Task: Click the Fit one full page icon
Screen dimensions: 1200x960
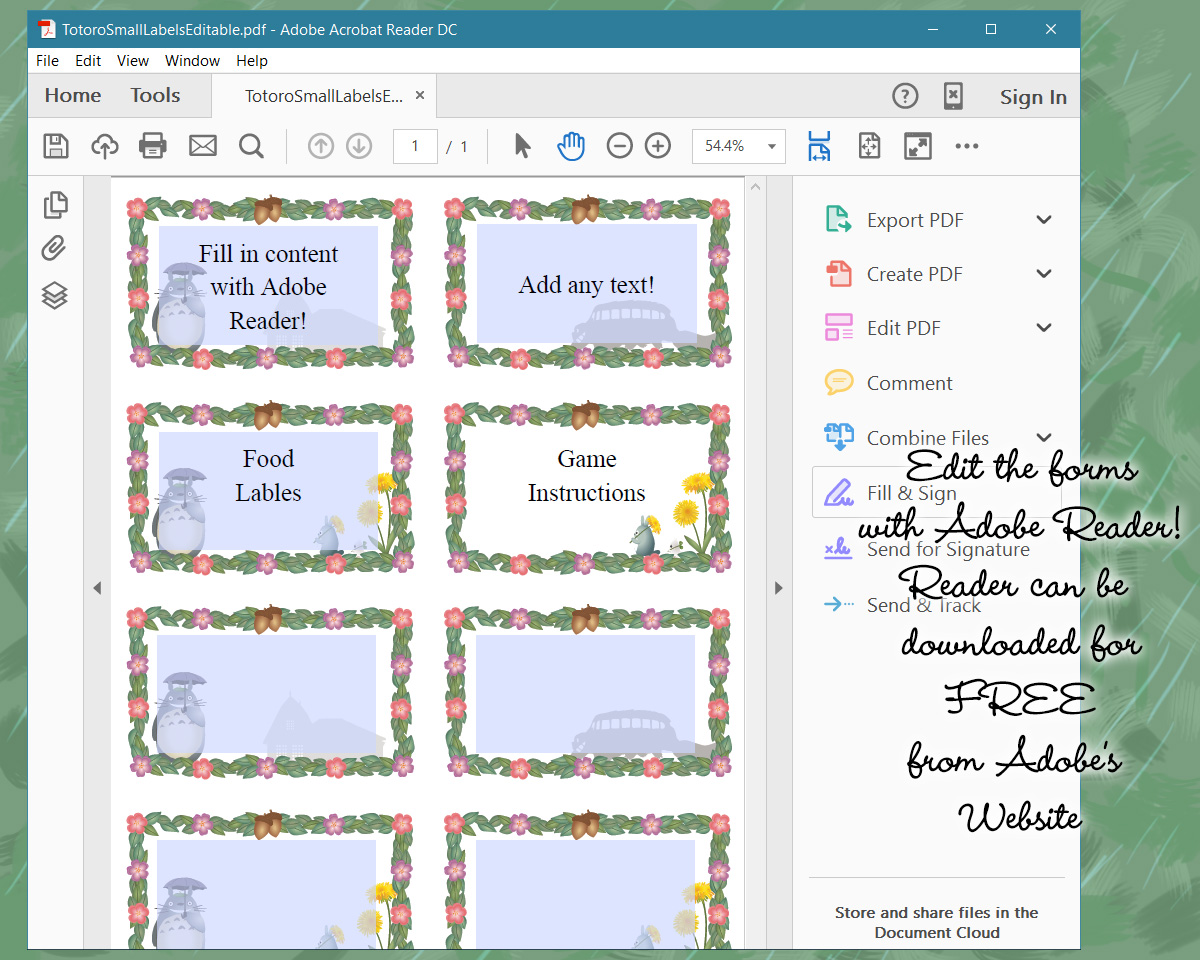Action: pyautogui.click(x=869, y=146)
